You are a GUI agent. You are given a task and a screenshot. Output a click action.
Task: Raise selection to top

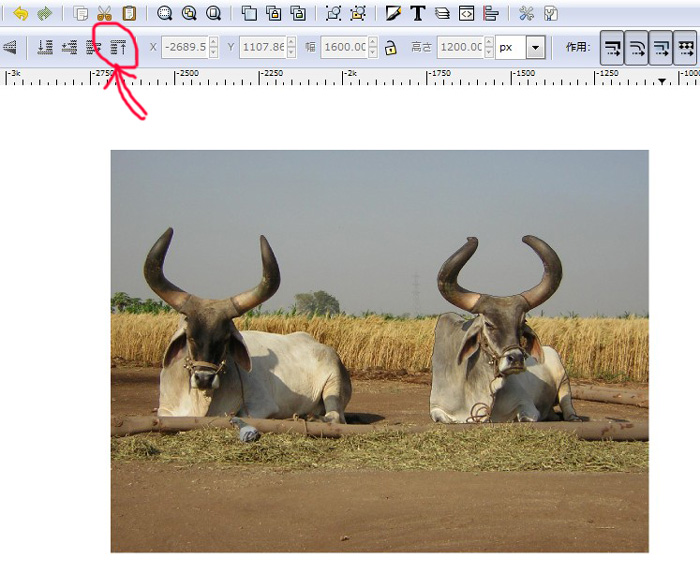(x=119, y=47)
